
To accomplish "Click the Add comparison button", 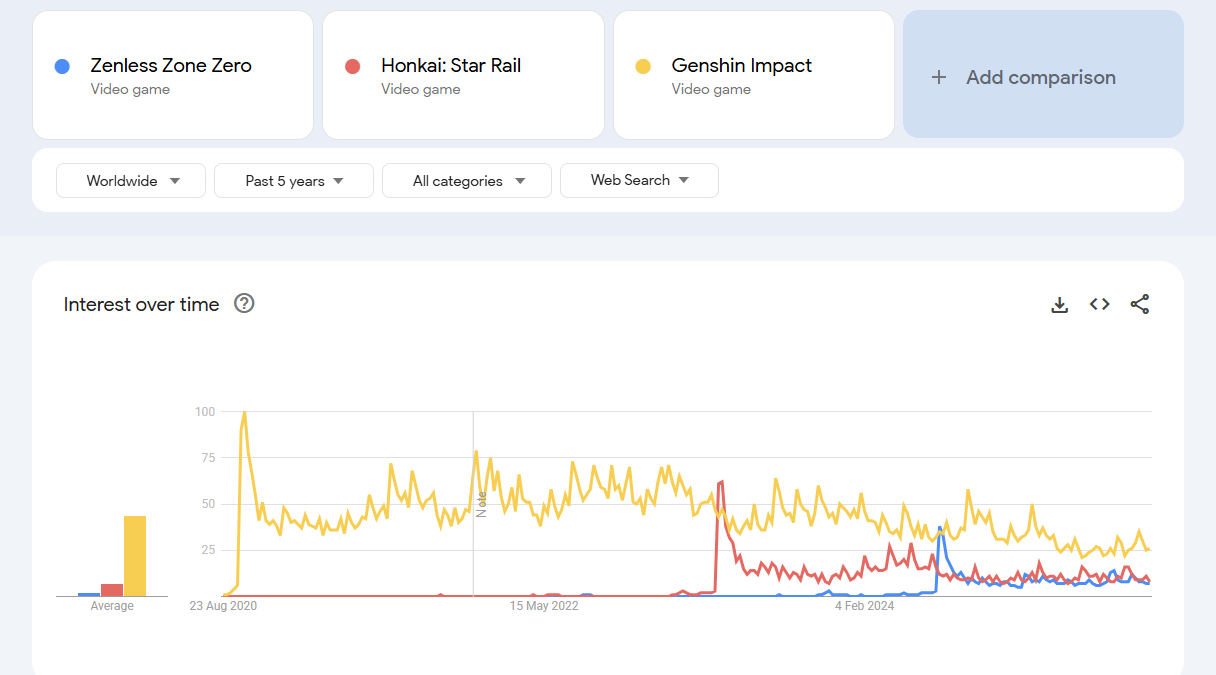I will pos(1043,75).
